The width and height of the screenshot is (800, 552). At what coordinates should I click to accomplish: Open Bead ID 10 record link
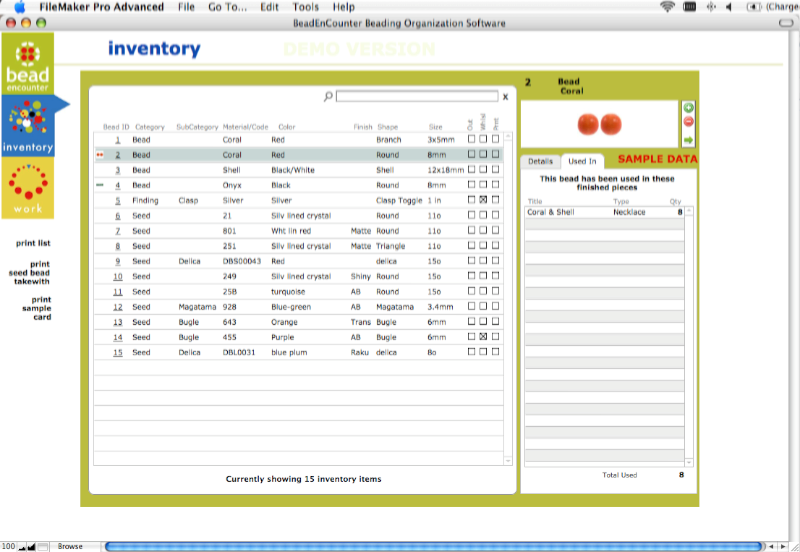(x=118, y=277)
